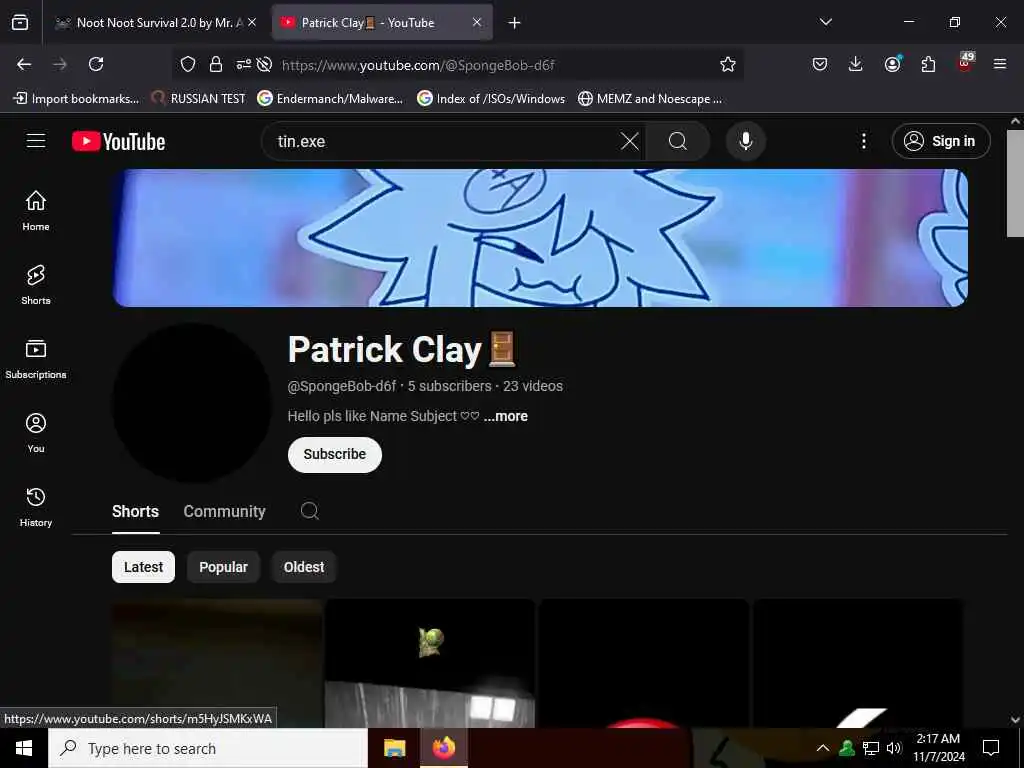
Task: Click the YouTube logo
Action: (x=118, y=141)
